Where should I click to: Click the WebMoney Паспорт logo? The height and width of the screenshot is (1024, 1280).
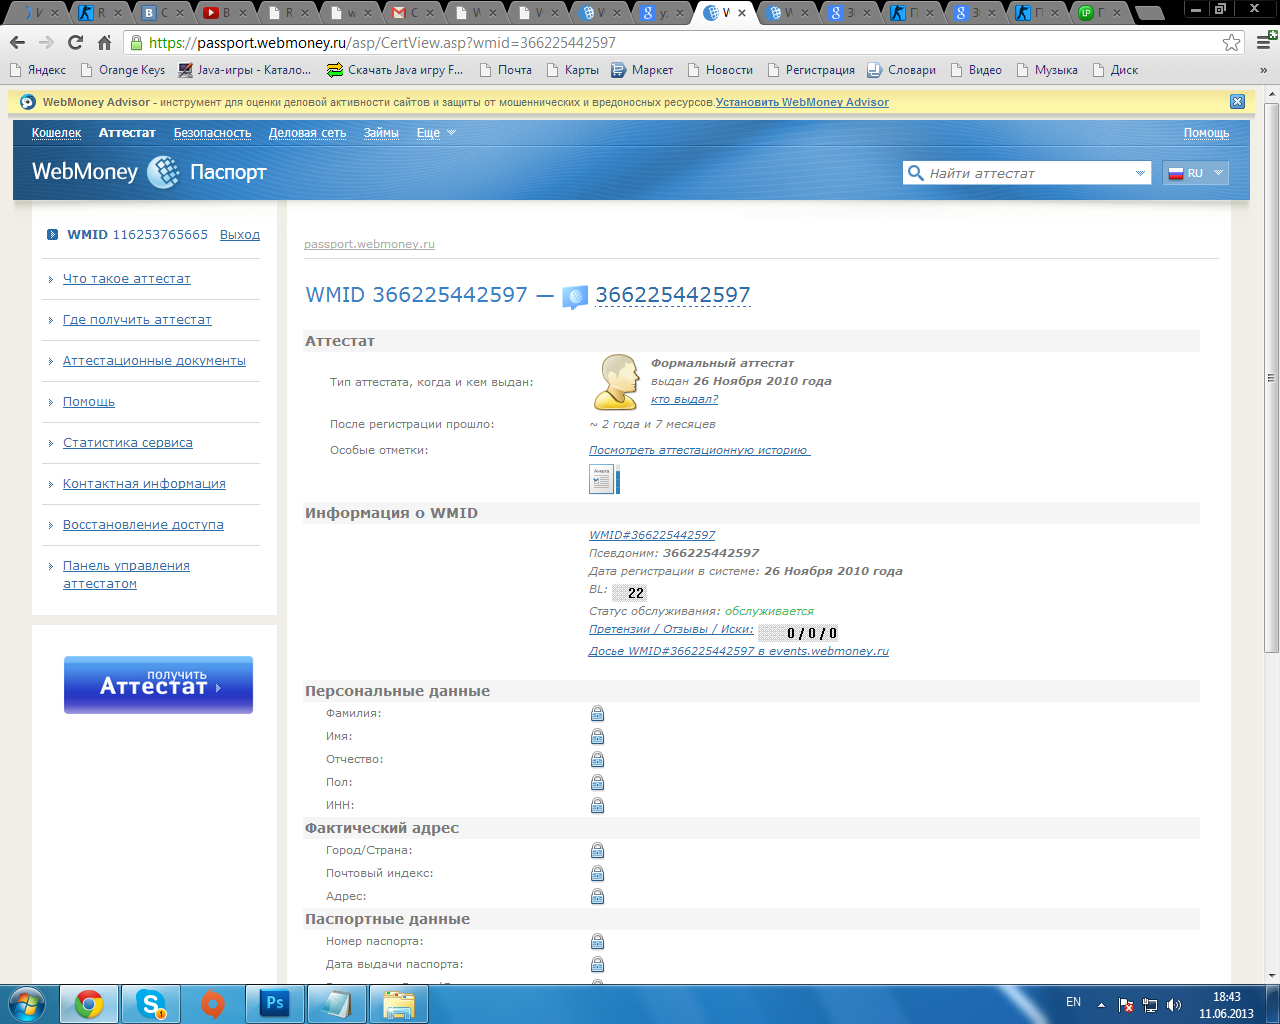point(149,172)
